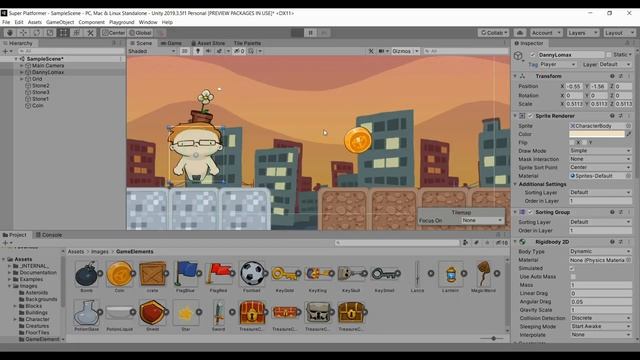Image resolution: width=640 pixels, height=360 pixels.
Task: Open the Collab button
Action: (x=493, y=33)
